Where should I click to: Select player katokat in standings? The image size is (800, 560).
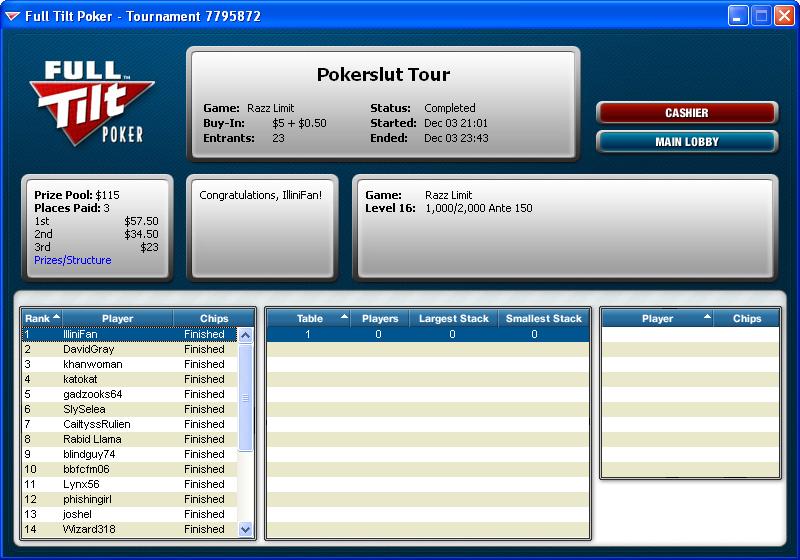click(x=130, y=379)
